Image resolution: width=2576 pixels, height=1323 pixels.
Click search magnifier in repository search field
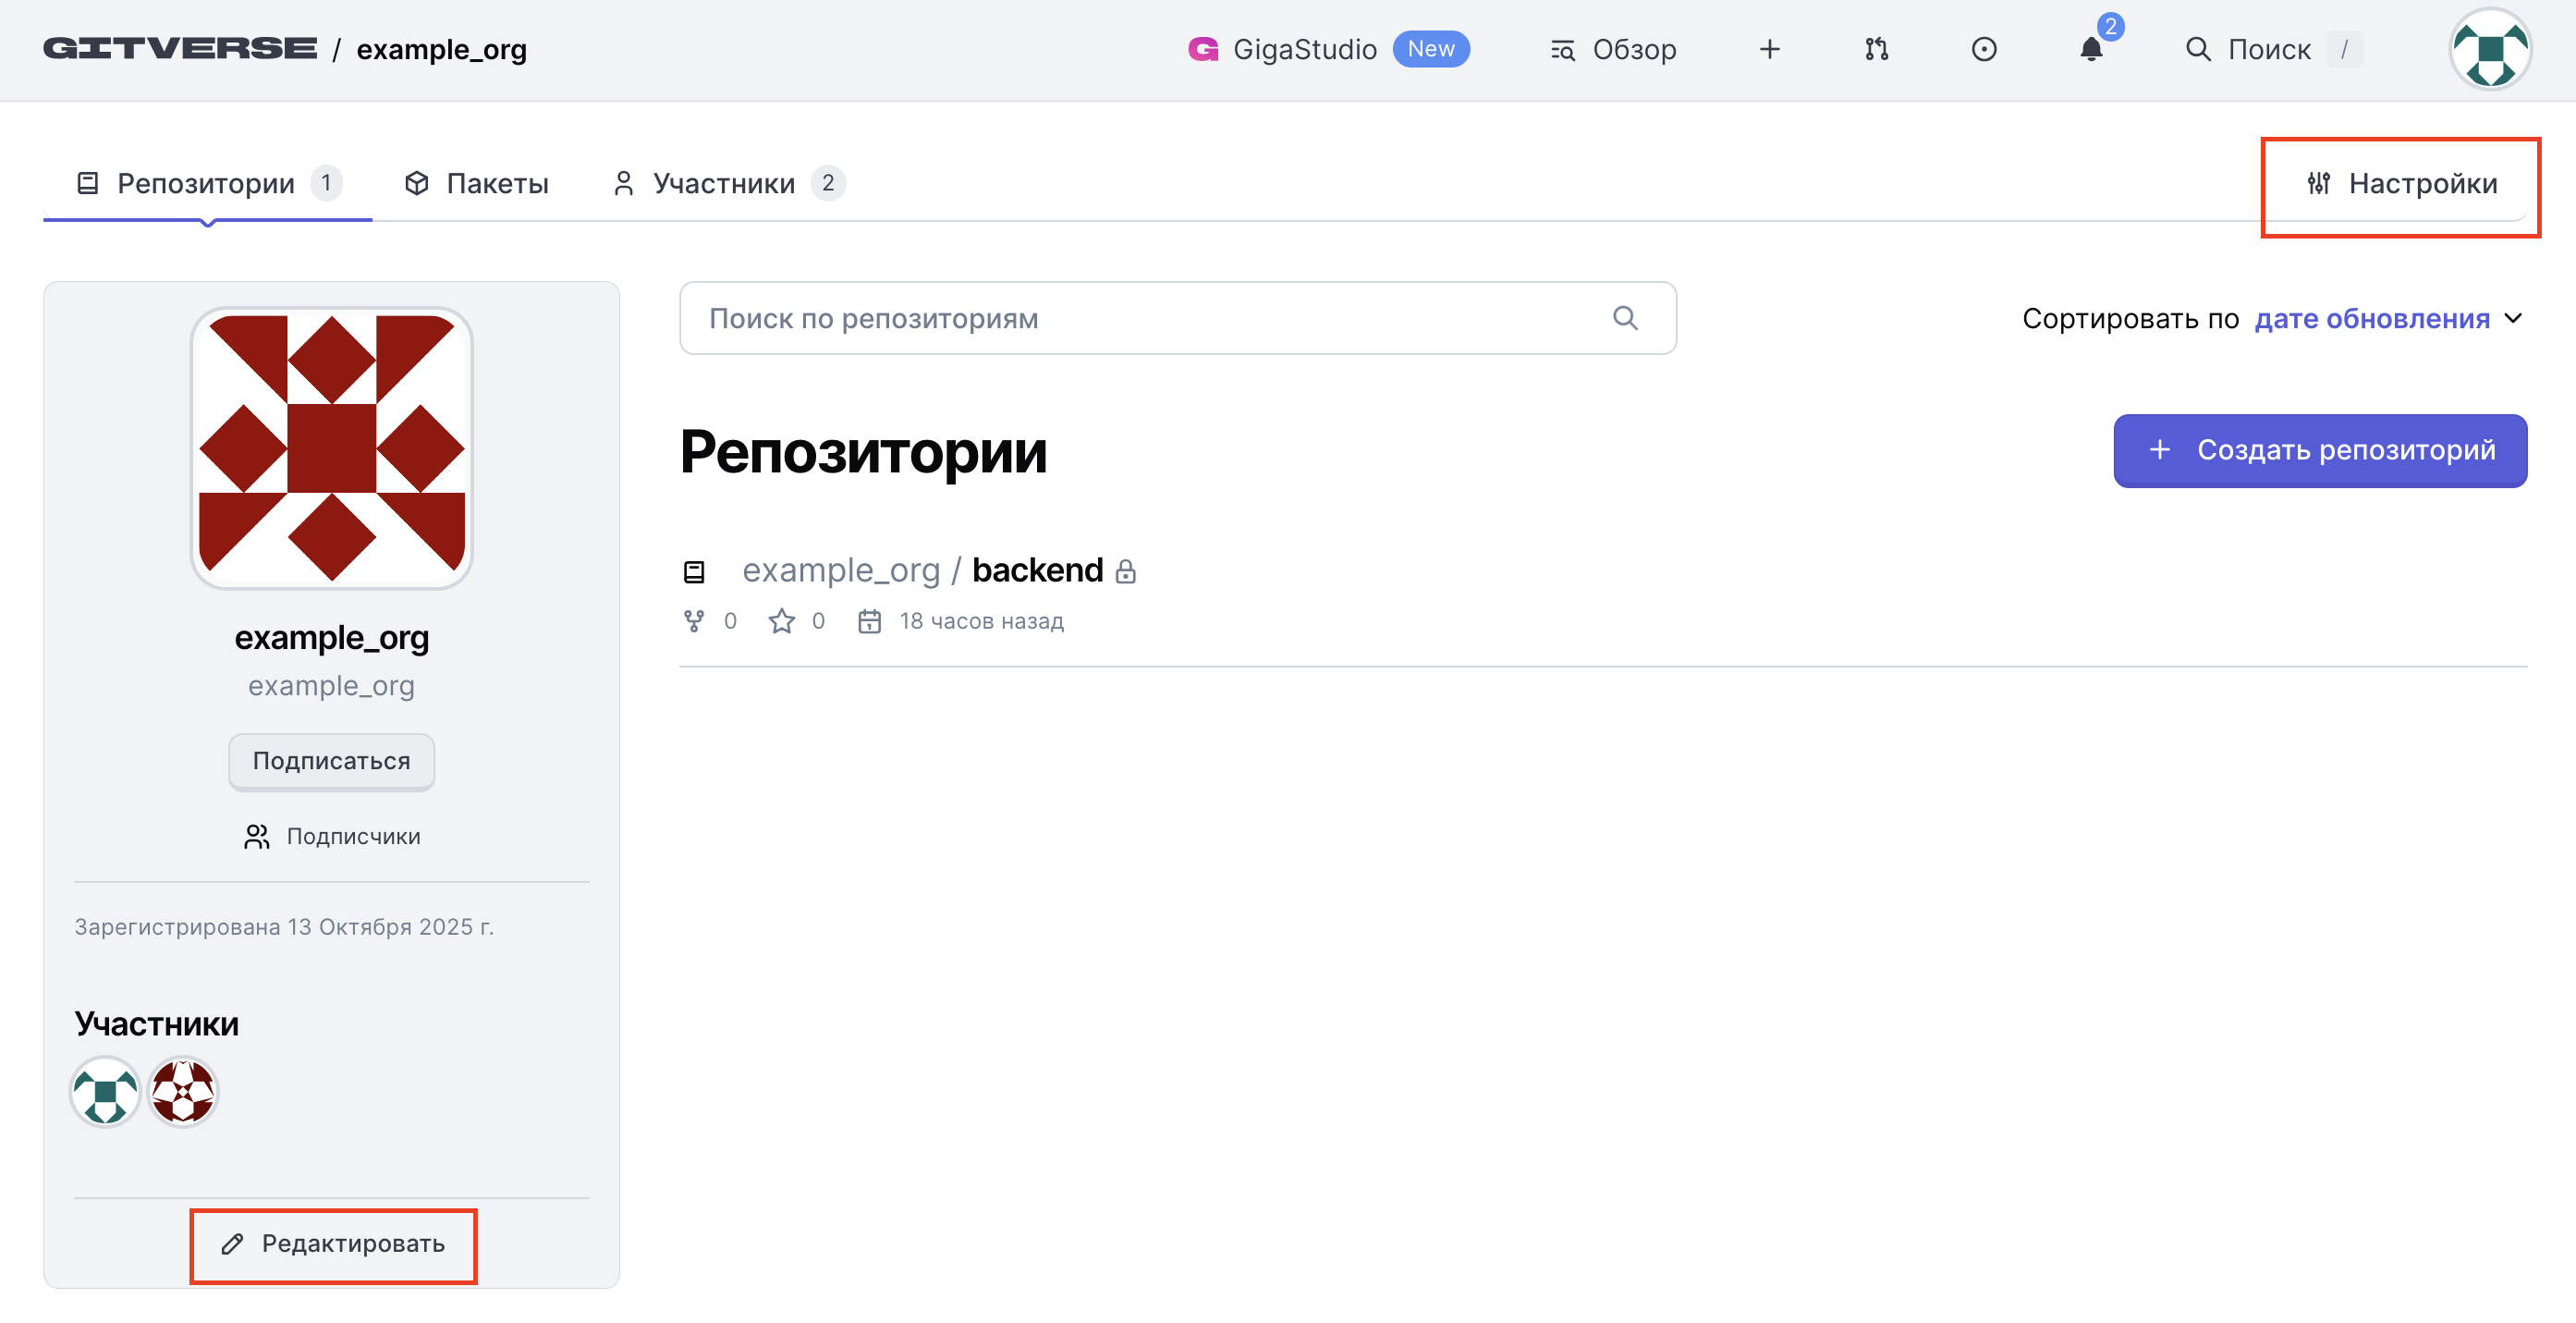click(x=1625, y=318)
